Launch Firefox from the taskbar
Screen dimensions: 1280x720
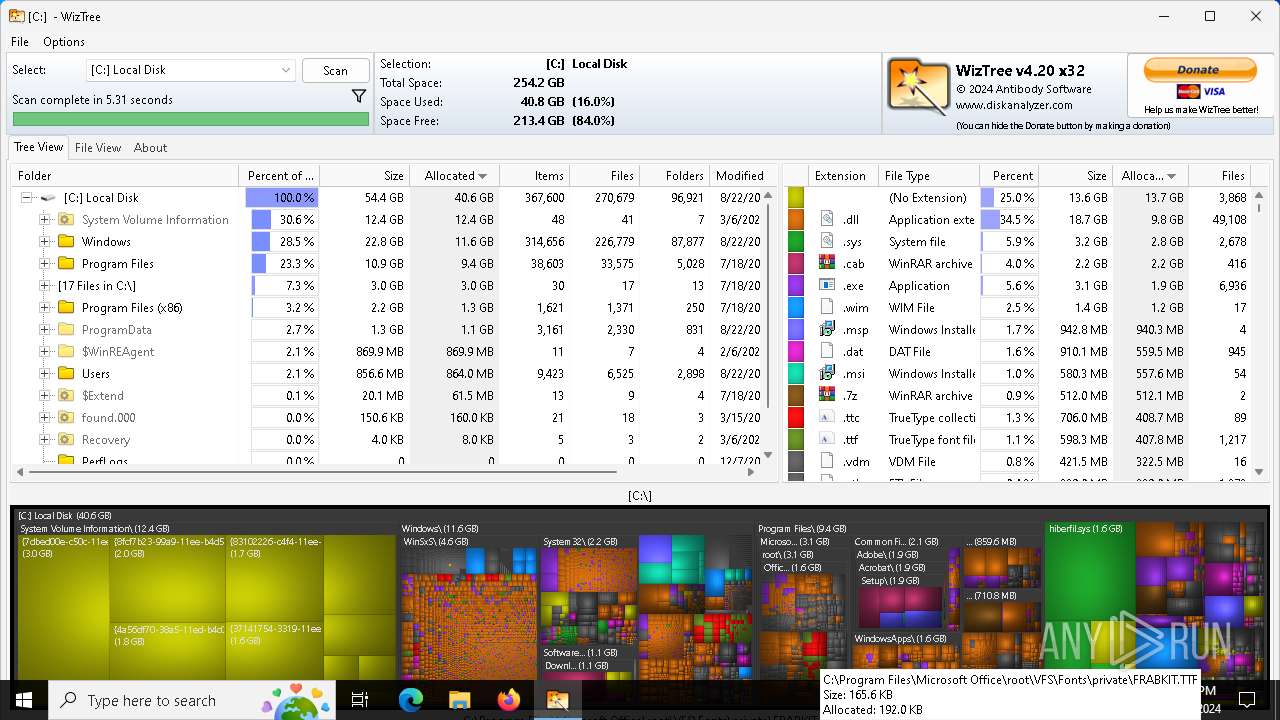(x=508, y=700)
